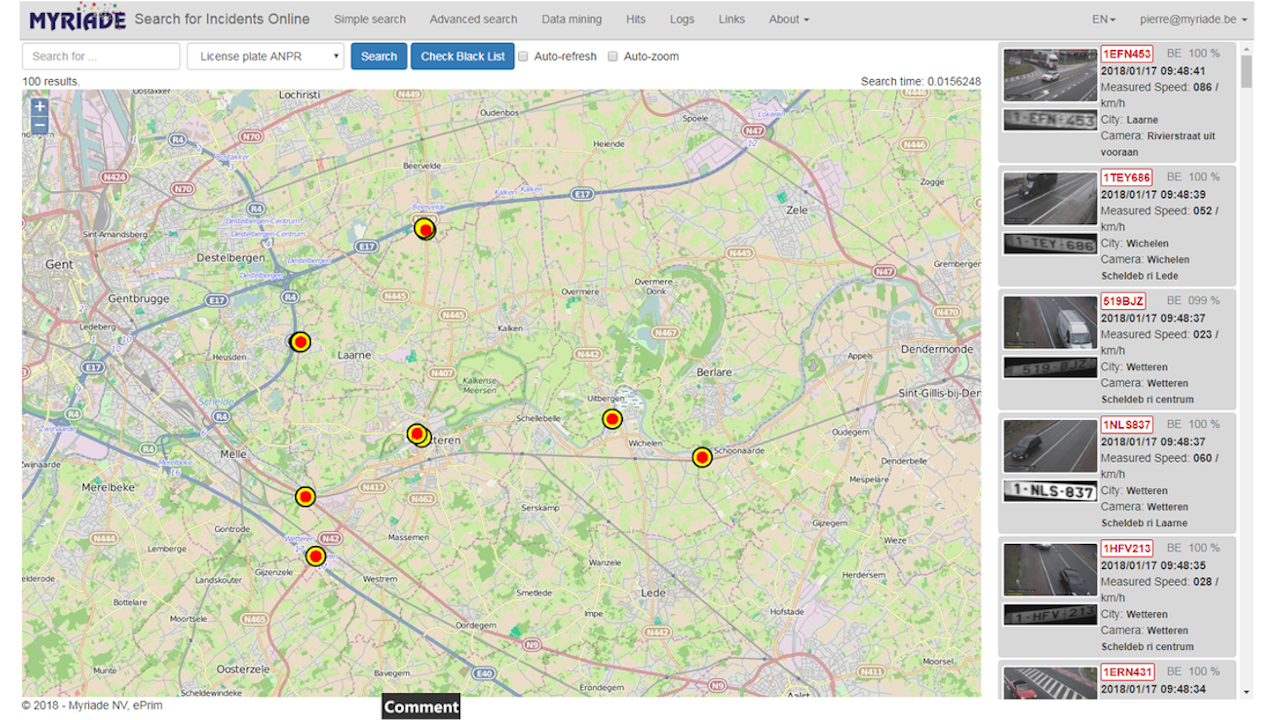1280x720 pixels.
Task: Open plate 1HFV213 link
Action: pyautogui.click(x=1127, y=548)
